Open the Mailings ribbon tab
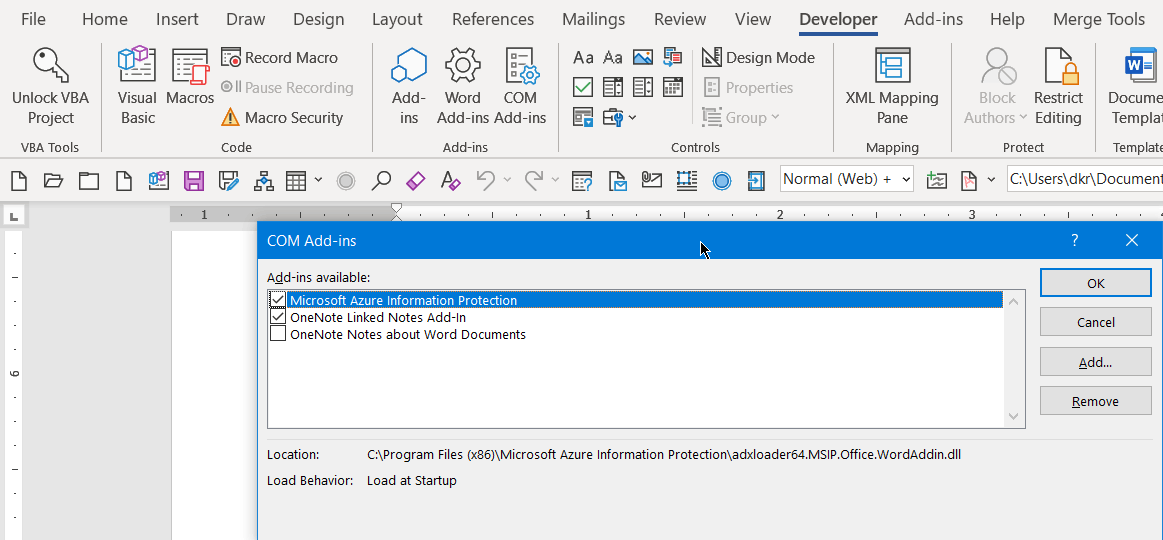The height and width of the screenshot is (540, 1163). point(593,19)
